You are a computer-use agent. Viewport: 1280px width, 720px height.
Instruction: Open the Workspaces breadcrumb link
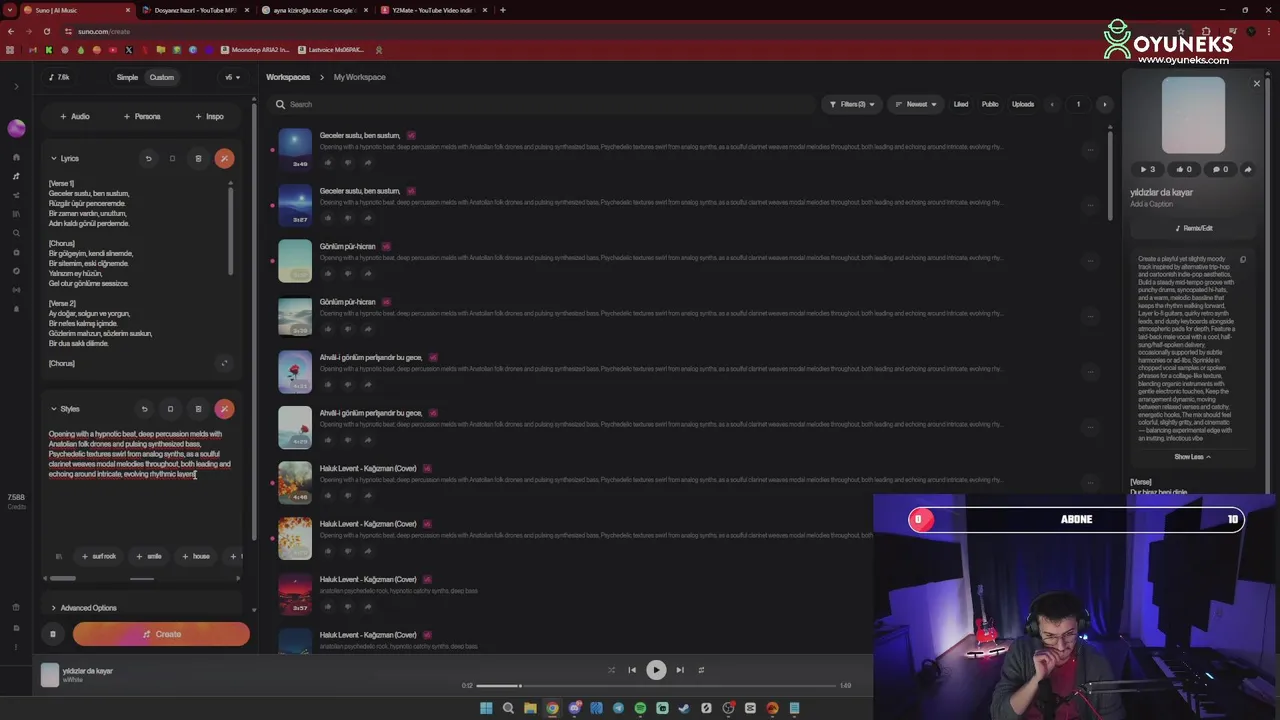(x=288, y=77)
